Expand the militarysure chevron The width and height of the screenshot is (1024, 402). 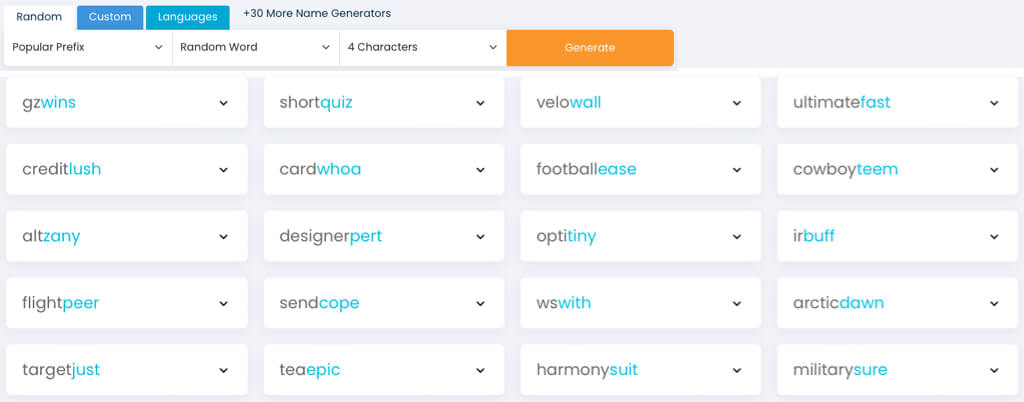[x=994, y=371]
